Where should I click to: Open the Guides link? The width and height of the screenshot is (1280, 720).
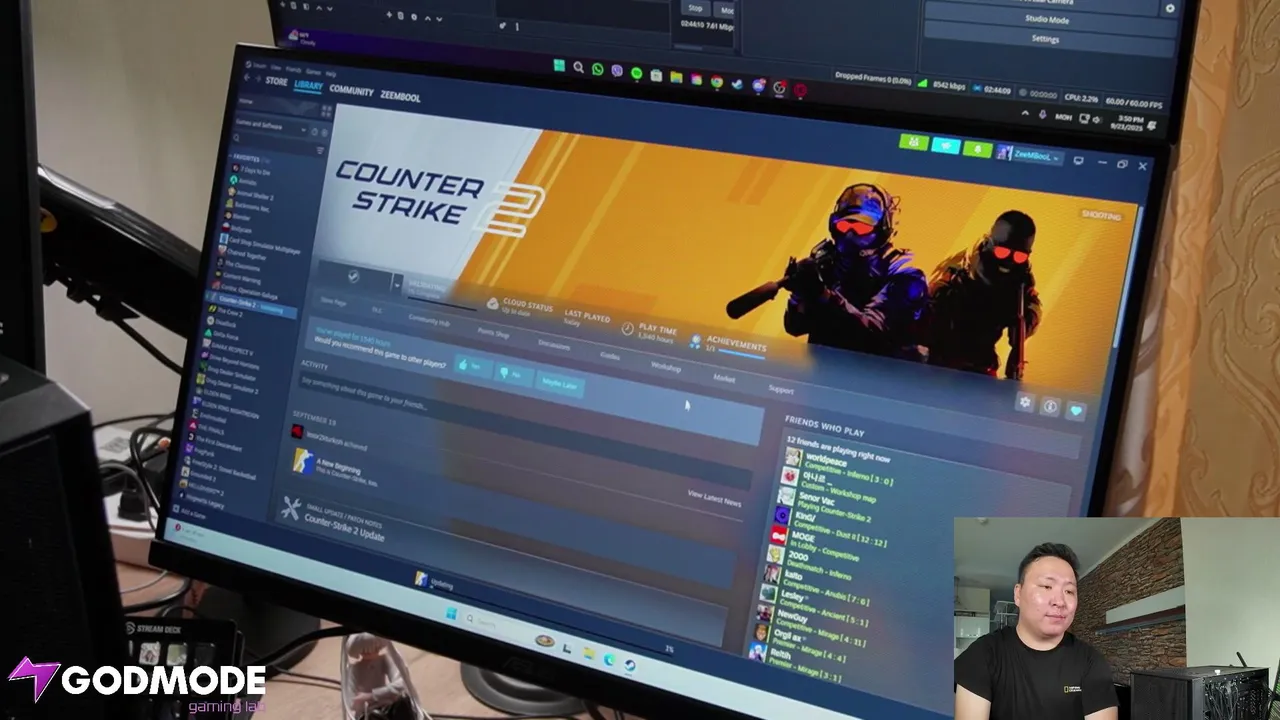click(610, 355)
